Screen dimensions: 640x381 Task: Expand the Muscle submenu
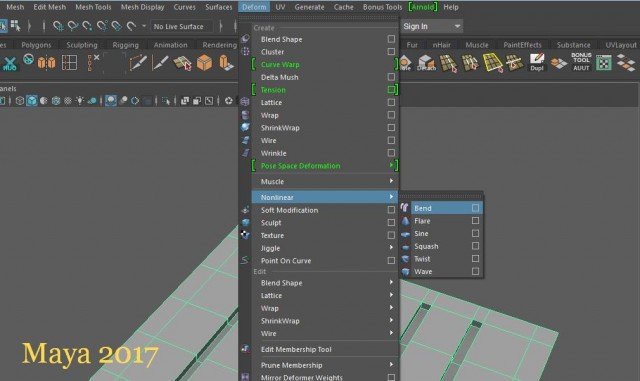click(391, 180)
